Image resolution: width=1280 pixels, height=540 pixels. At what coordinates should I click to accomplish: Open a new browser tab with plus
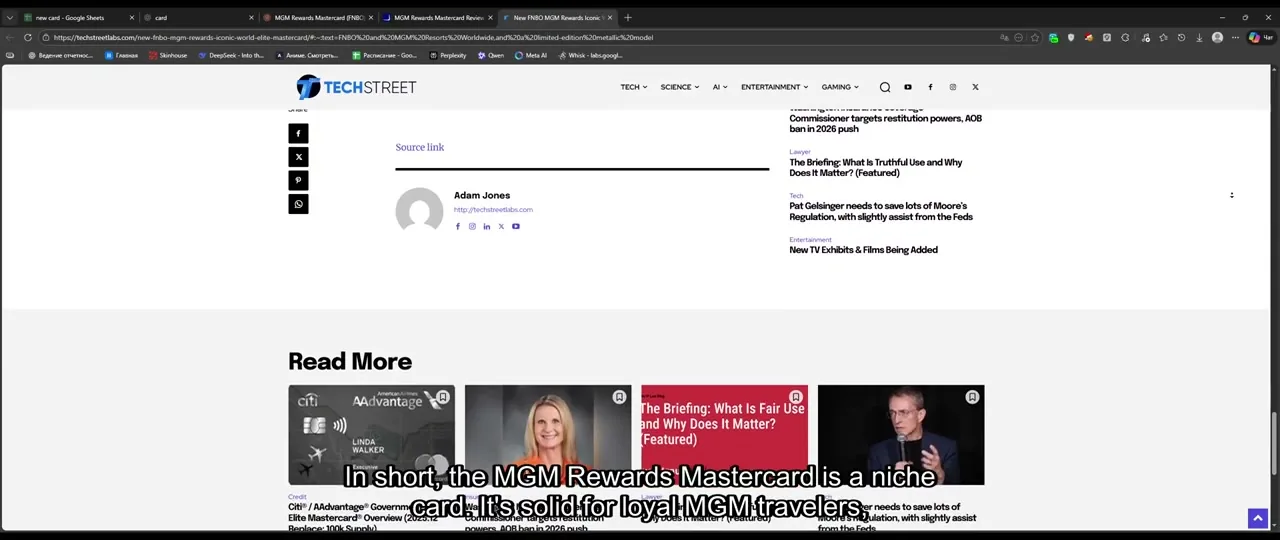(628, 17)
